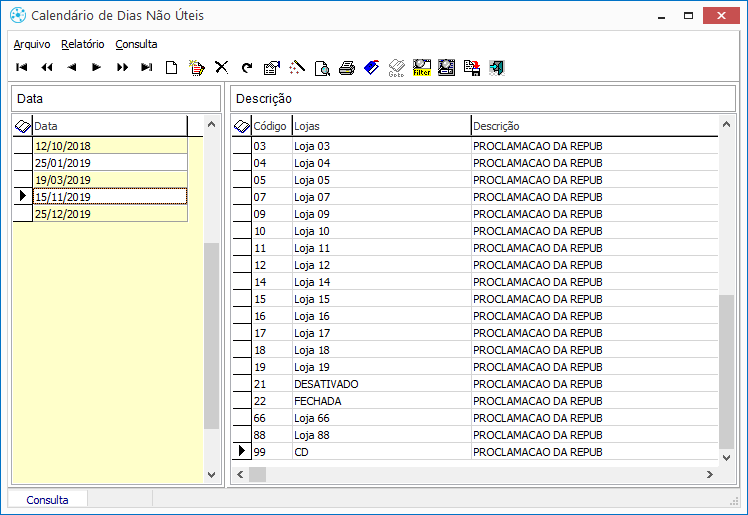Switch to the Consulta tab at bottom
This screenshot has width=748, height=515.
[x=48, y=499]
